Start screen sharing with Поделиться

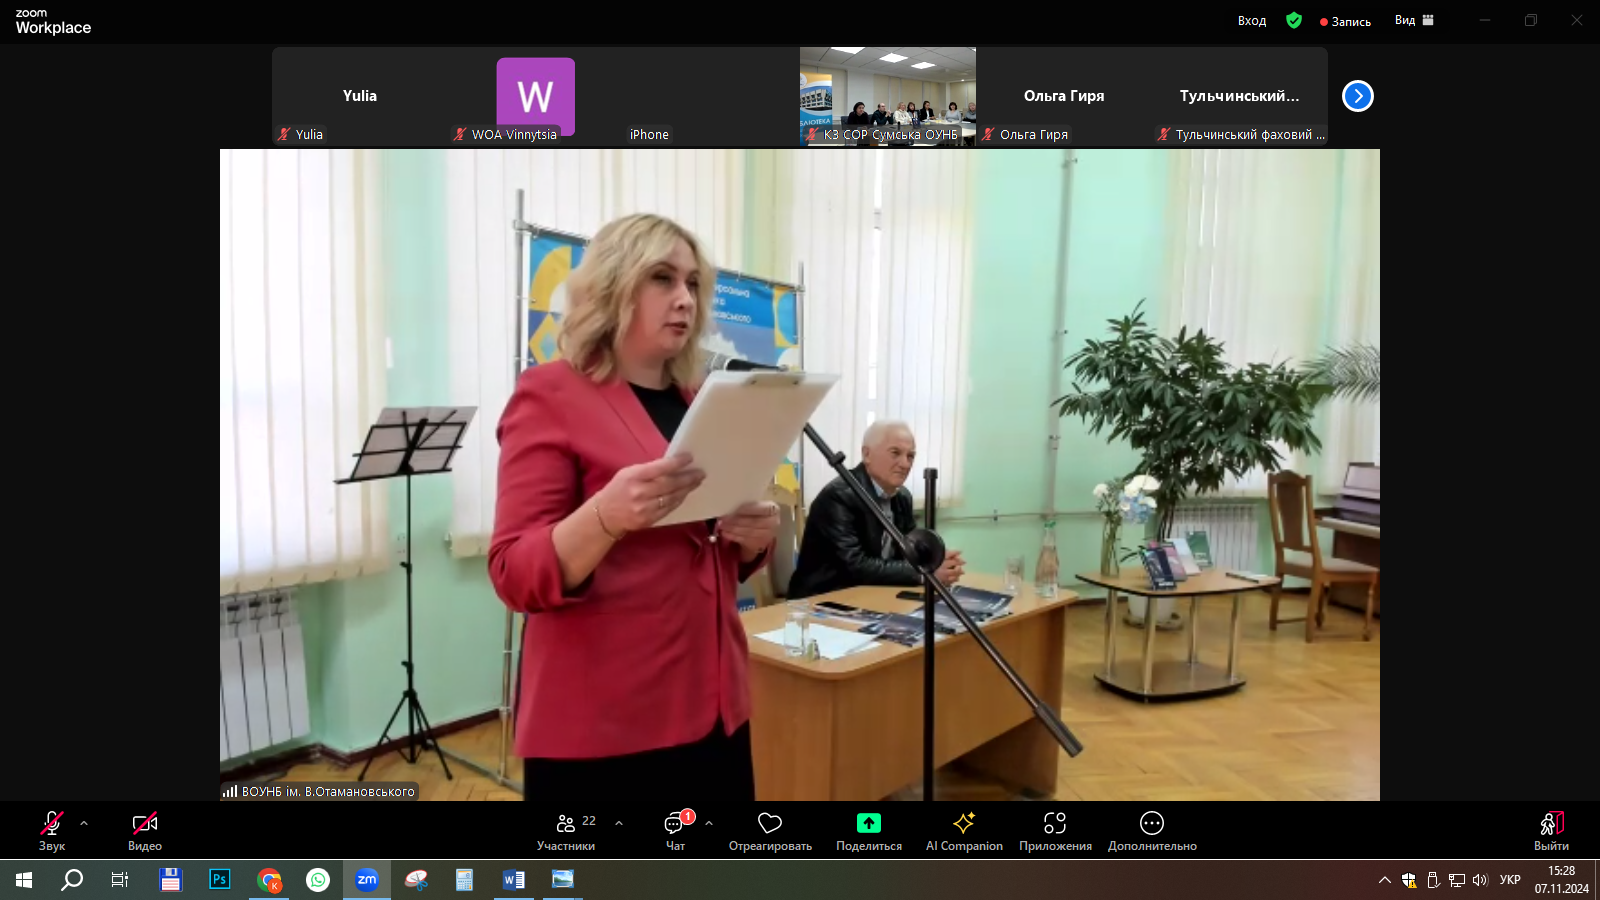[868, 830]
